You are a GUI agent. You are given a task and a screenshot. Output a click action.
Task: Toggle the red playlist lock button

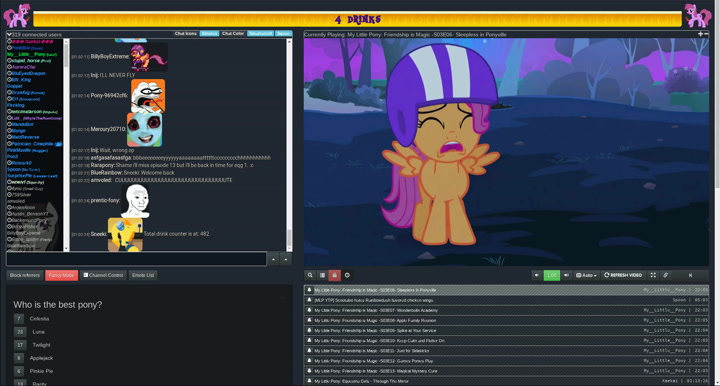pyautogui.click(x=335, y=275)
